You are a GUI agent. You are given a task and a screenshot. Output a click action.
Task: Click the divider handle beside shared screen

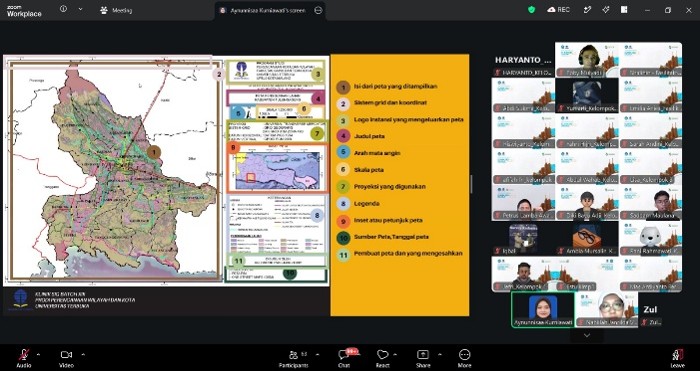[x=471, y=184]
